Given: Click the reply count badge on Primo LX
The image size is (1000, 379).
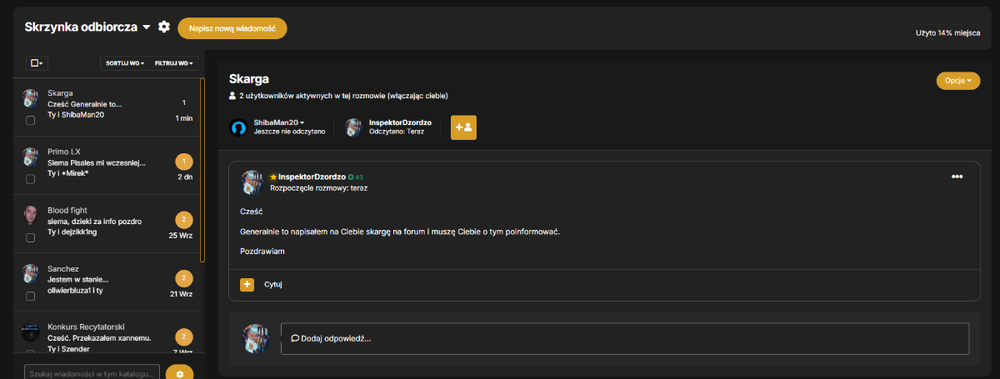Looking at the screenshot, I should pyautogui.click(x=184, y=162).
